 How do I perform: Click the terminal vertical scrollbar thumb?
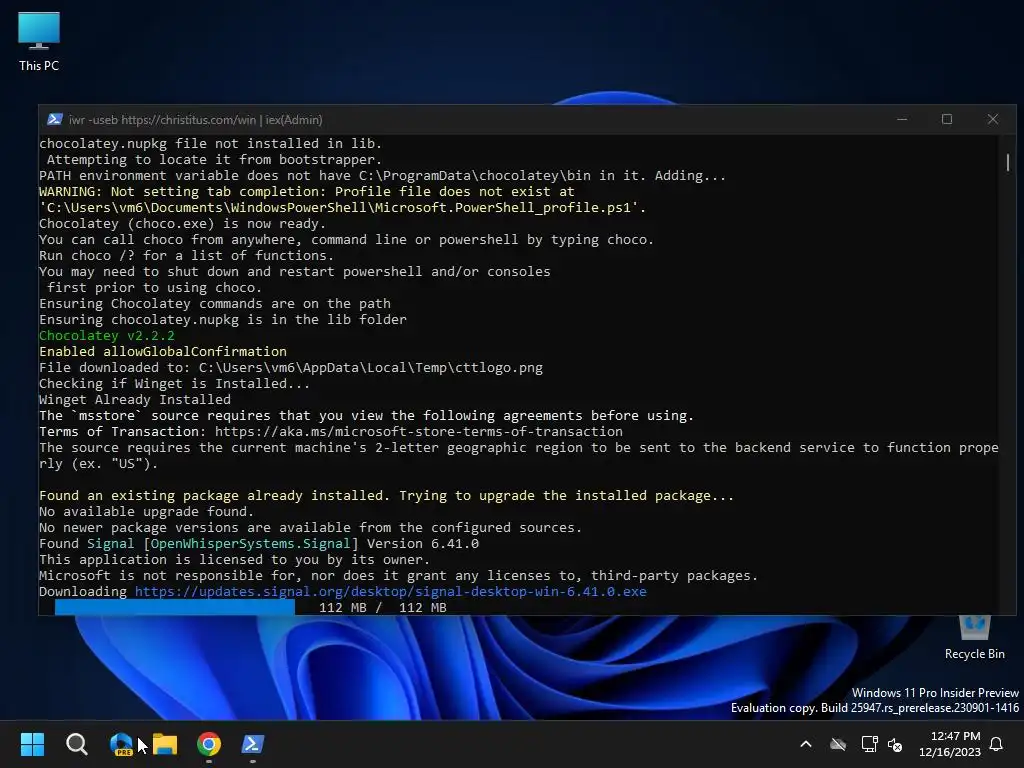pos(1008,162)
